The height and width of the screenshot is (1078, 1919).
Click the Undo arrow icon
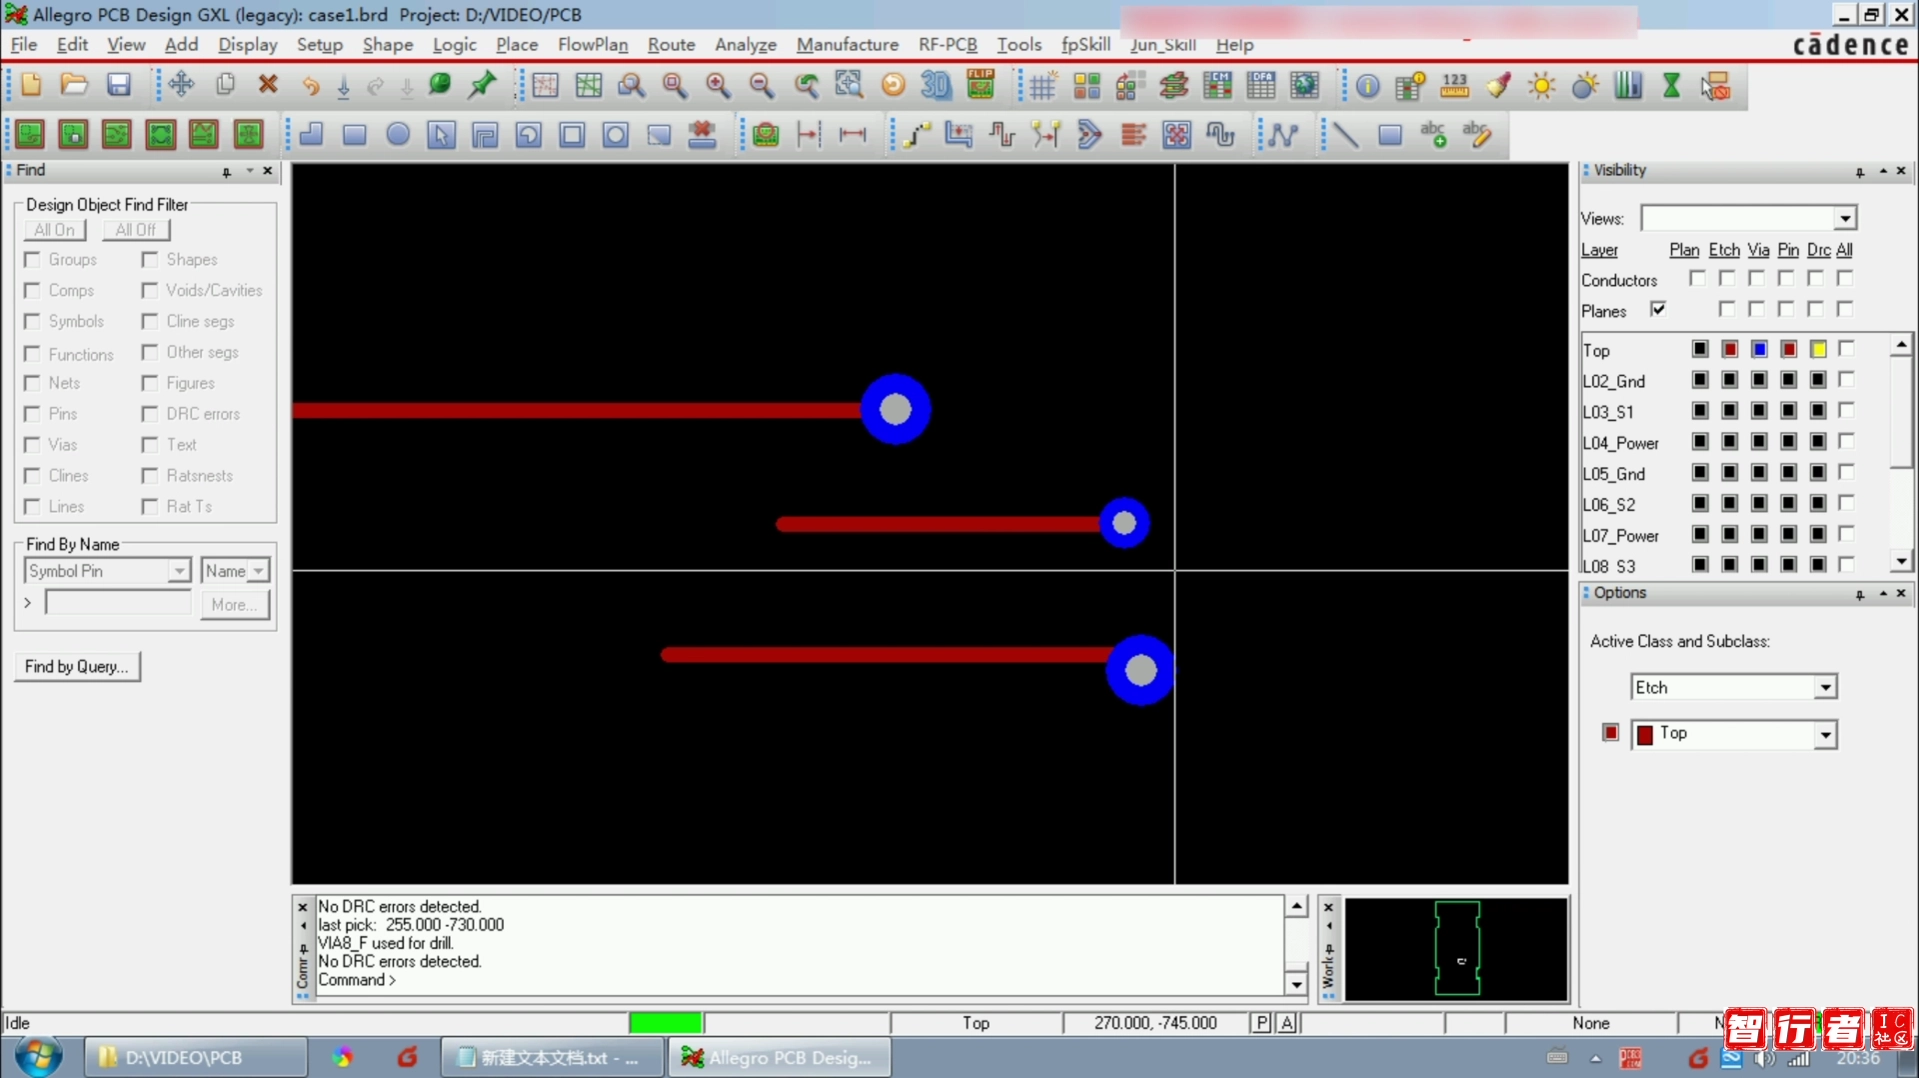311,86
